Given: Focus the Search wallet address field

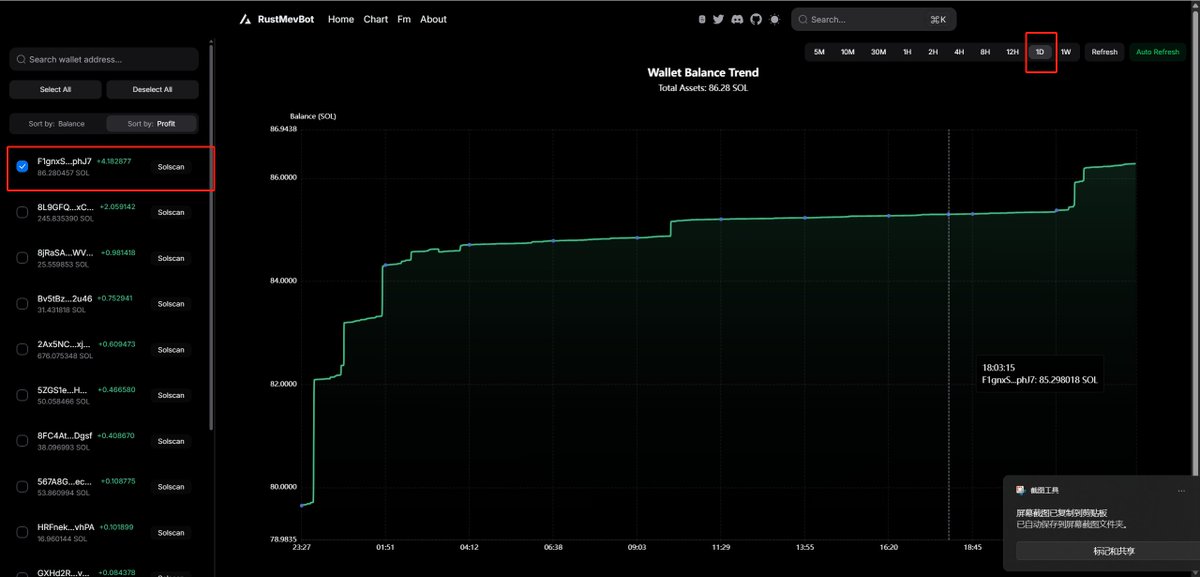Looking at the screenshot, I should click(104, 59).
